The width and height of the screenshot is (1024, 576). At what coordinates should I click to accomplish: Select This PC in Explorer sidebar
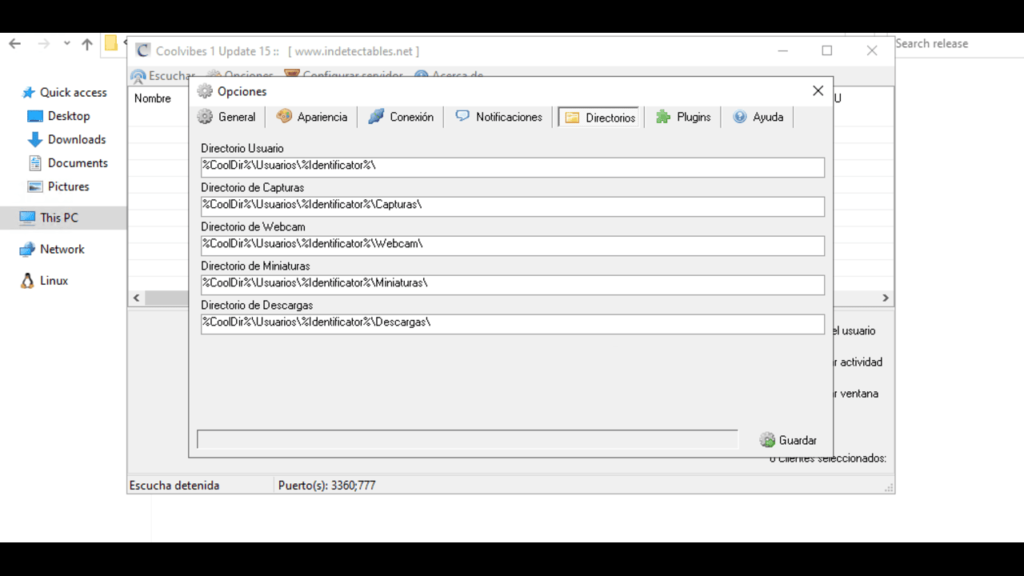59,218
